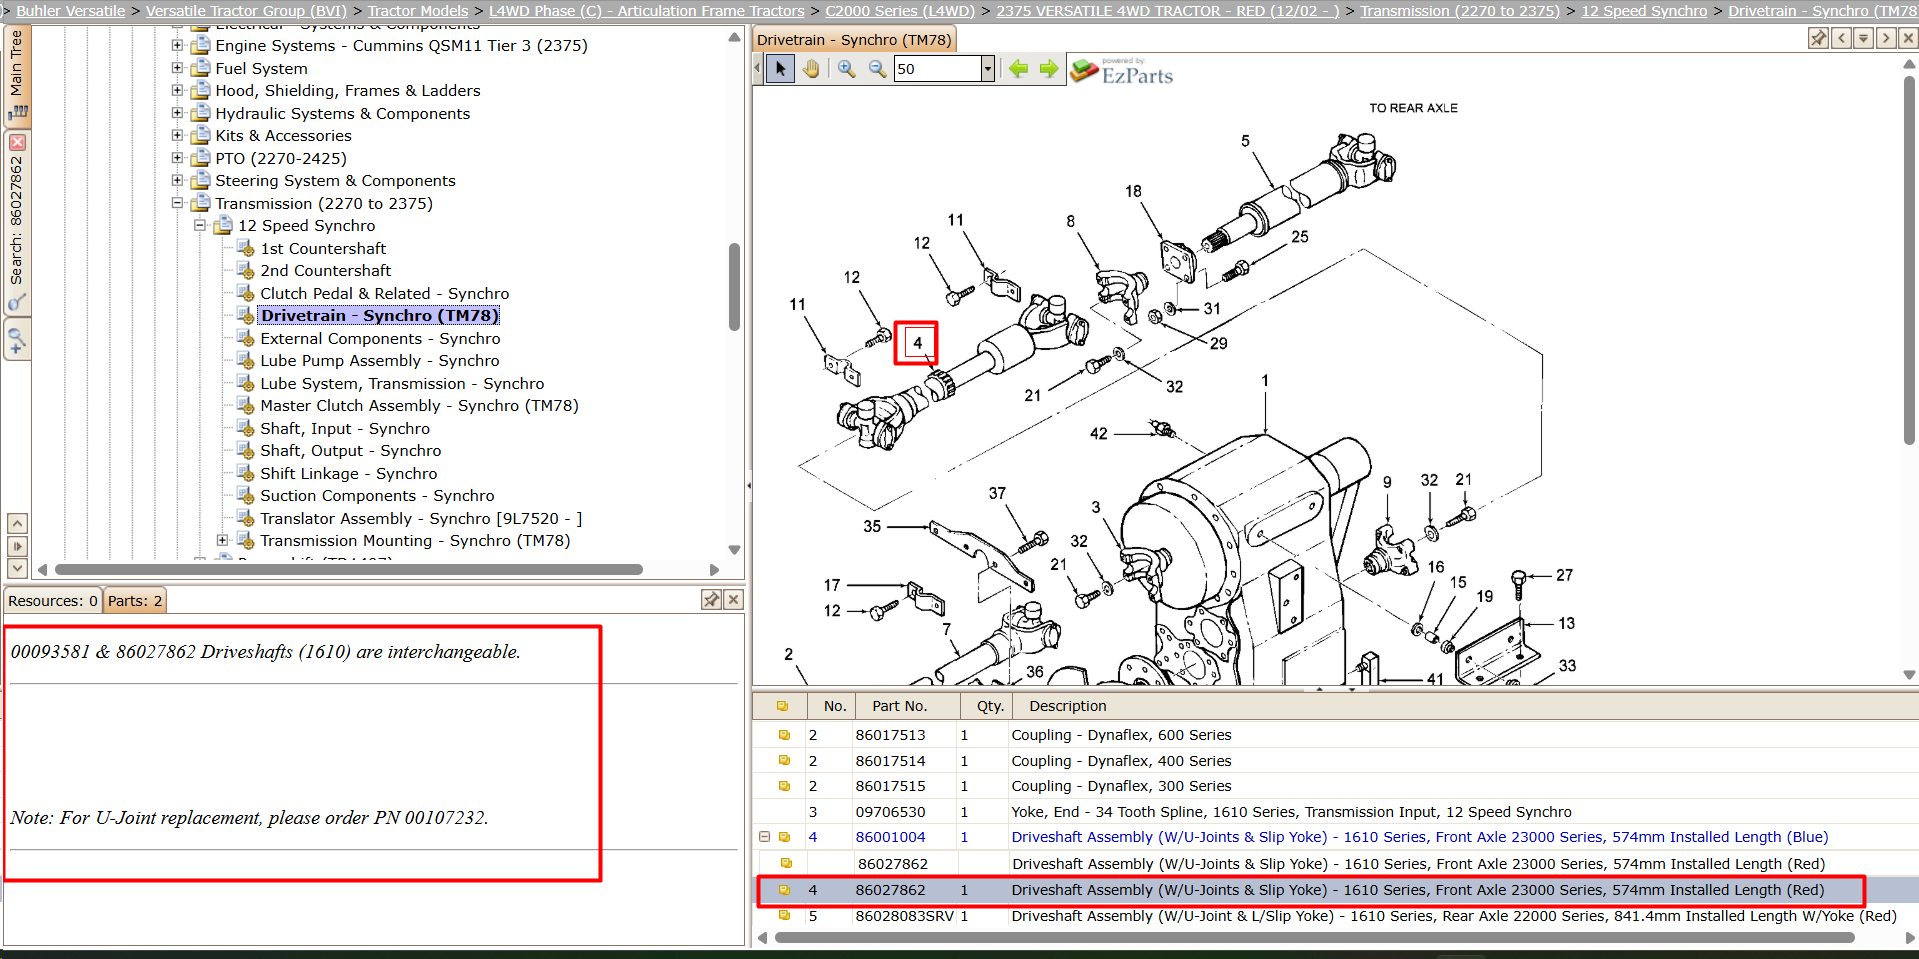Open the Tractor Models breadcrumb link

[418, 11]
